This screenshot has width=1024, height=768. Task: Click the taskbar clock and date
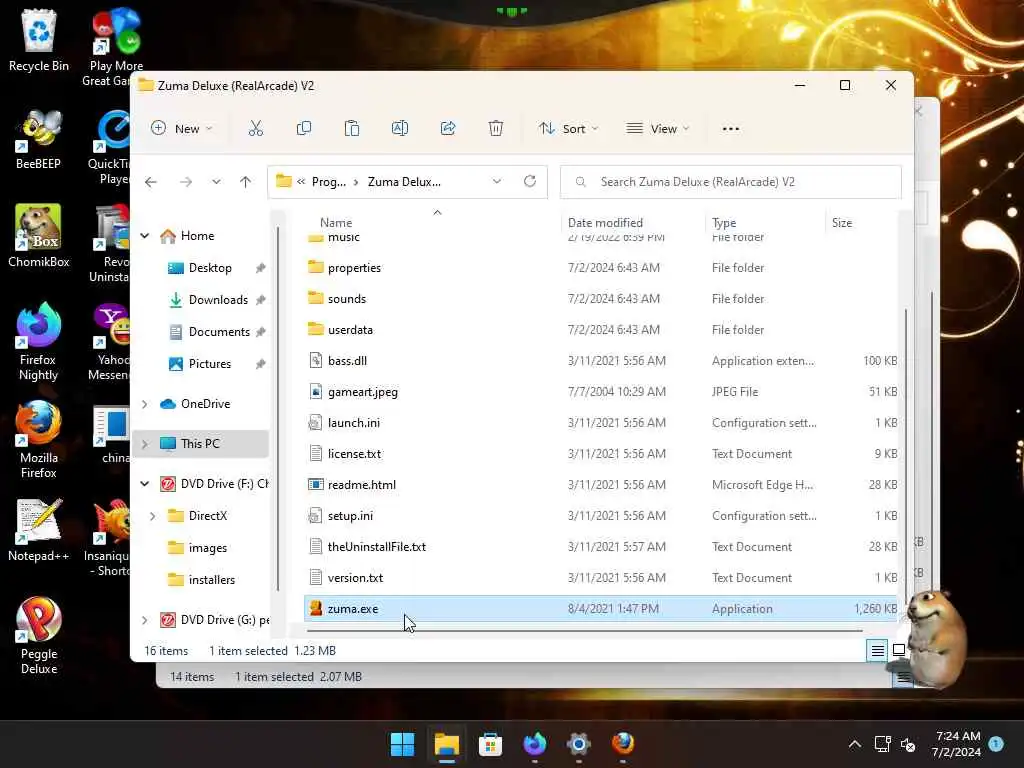(x=957, y=744)
